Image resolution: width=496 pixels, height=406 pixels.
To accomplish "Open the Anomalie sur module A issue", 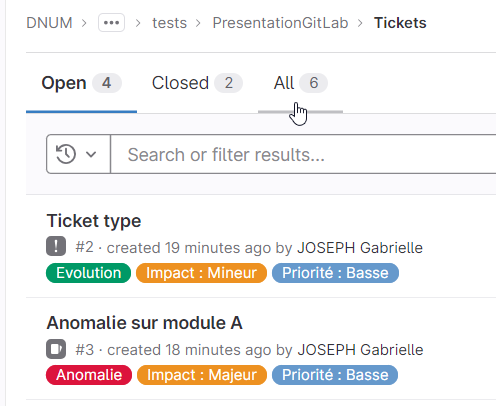I will coord(144,323).
